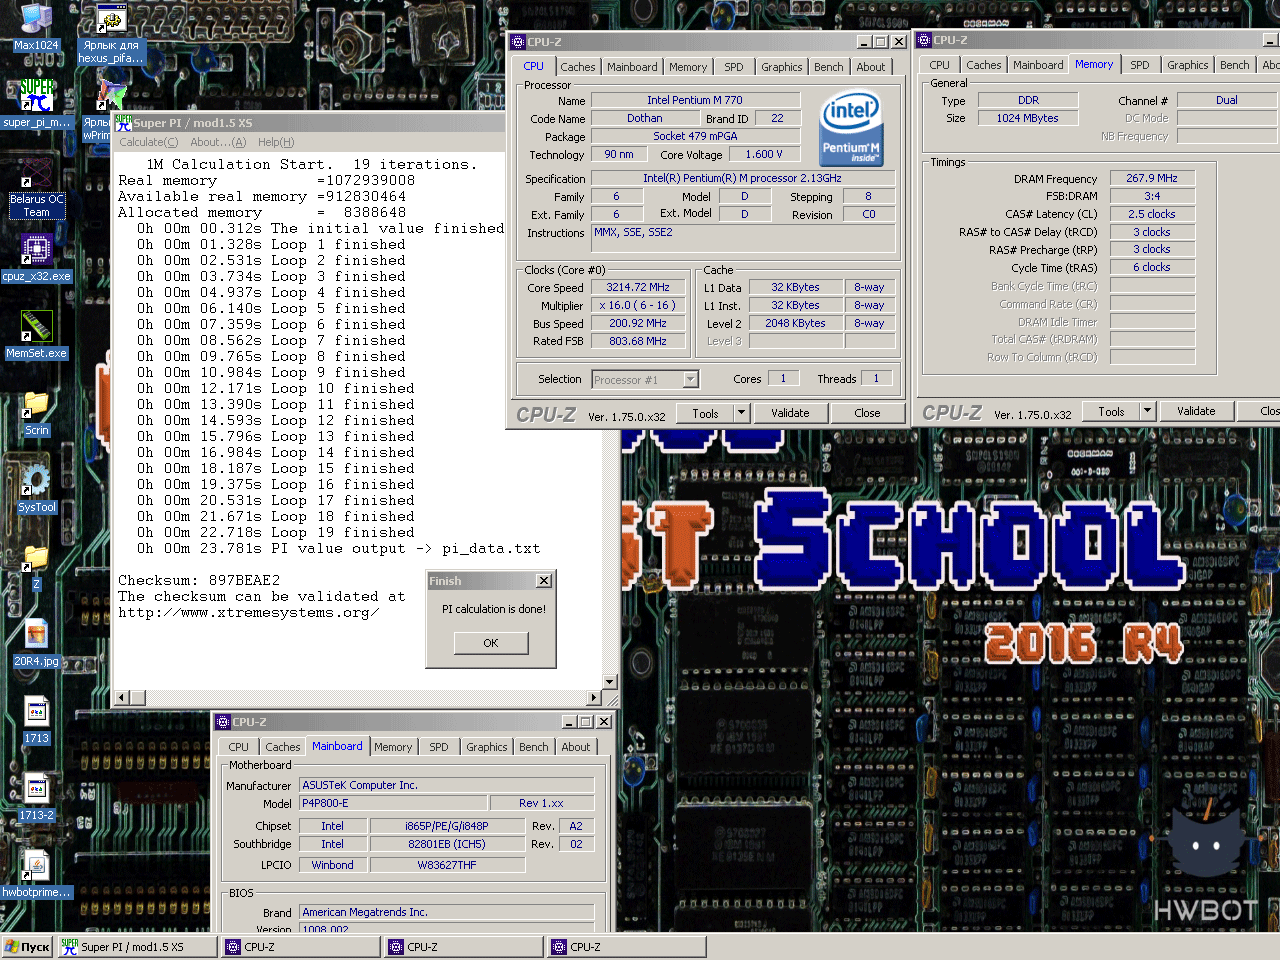The width and height of the screenshot is (1280, 960).
Task: Activate the first CPU-Z taskbar entry
Action: point(300,947)
